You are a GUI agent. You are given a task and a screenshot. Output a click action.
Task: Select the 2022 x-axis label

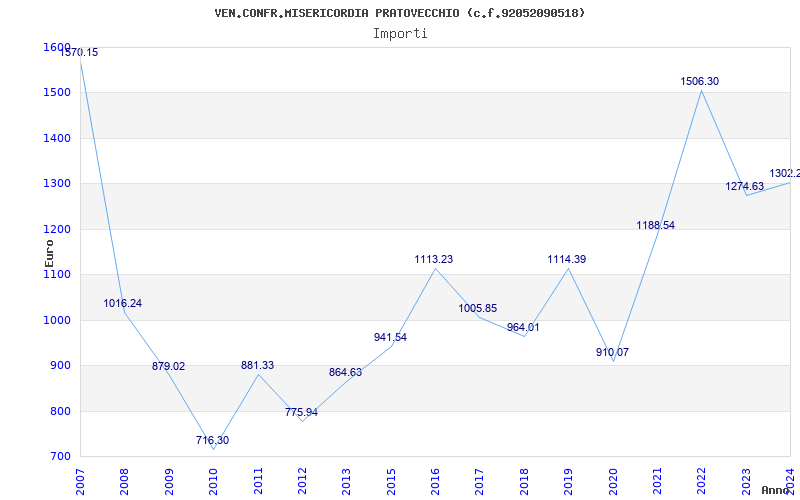coord(702,481)
